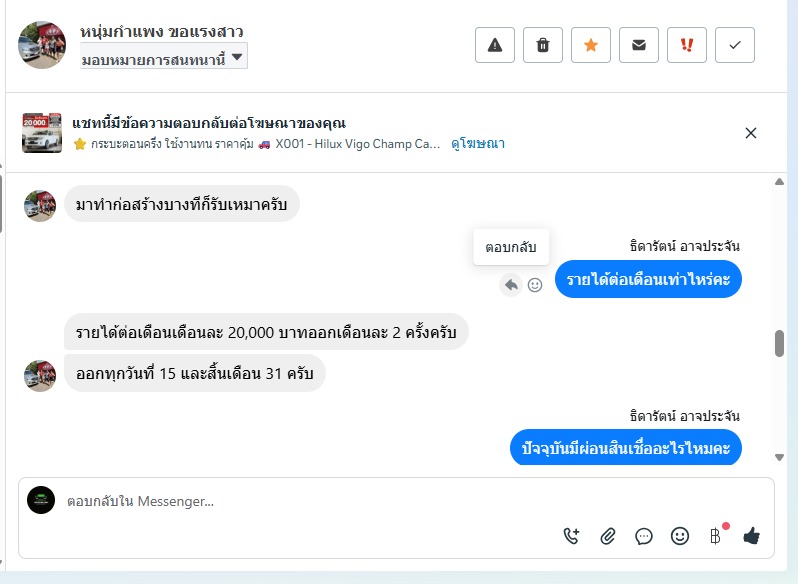Mark conversation with the orange star

pyautogui.click(x=591, y=45)
